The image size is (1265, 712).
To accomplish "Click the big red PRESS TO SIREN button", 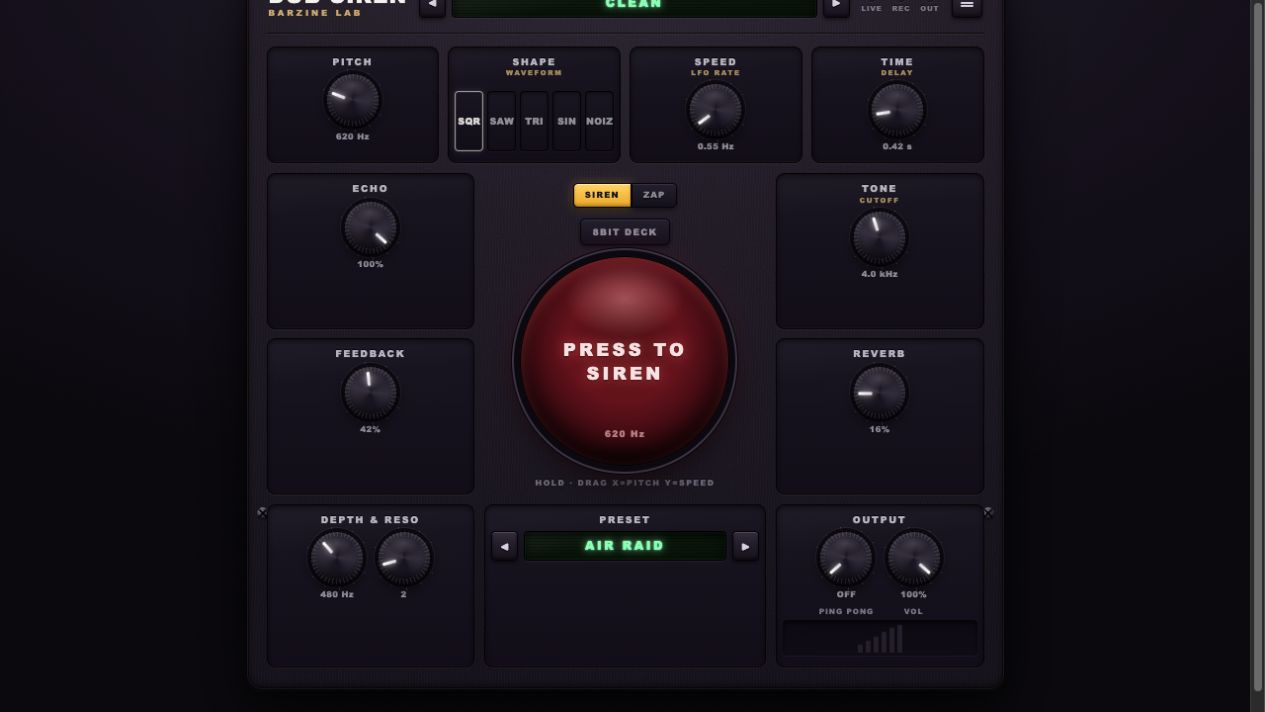I will (625, 361).
